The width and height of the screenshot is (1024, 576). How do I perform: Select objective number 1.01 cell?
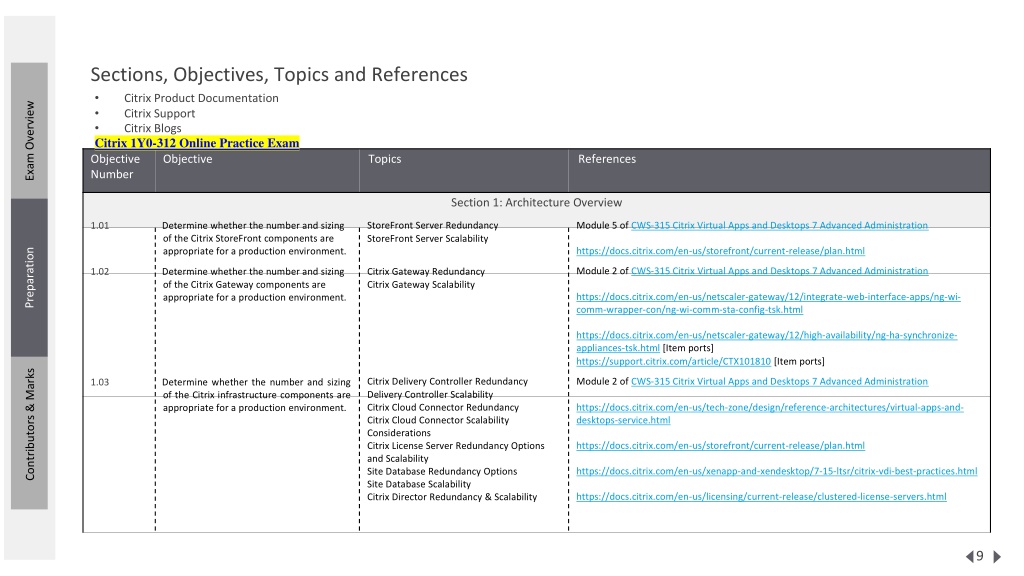100,225
